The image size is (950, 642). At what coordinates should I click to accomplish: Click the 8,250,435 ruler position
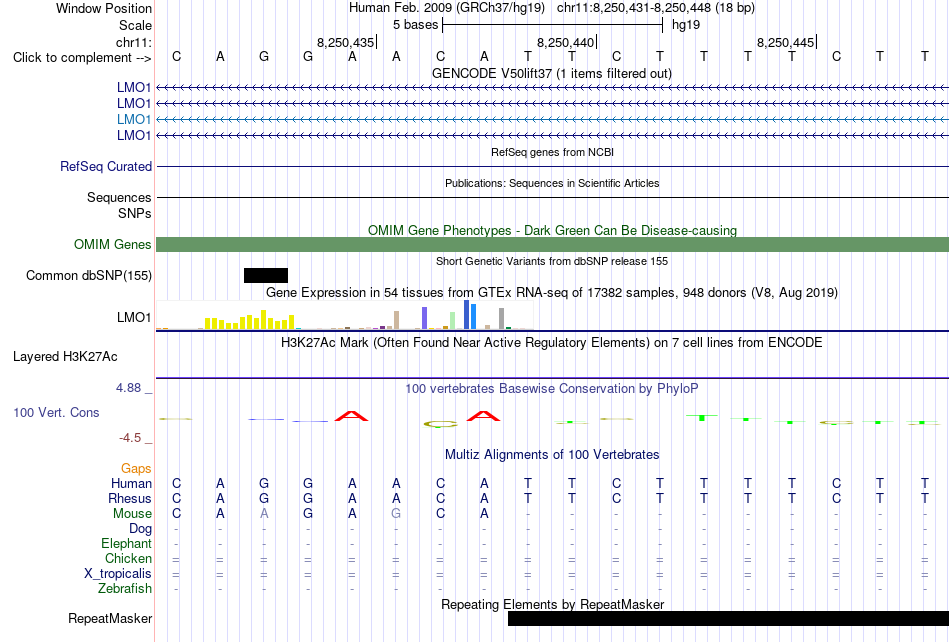coord(346,42)
